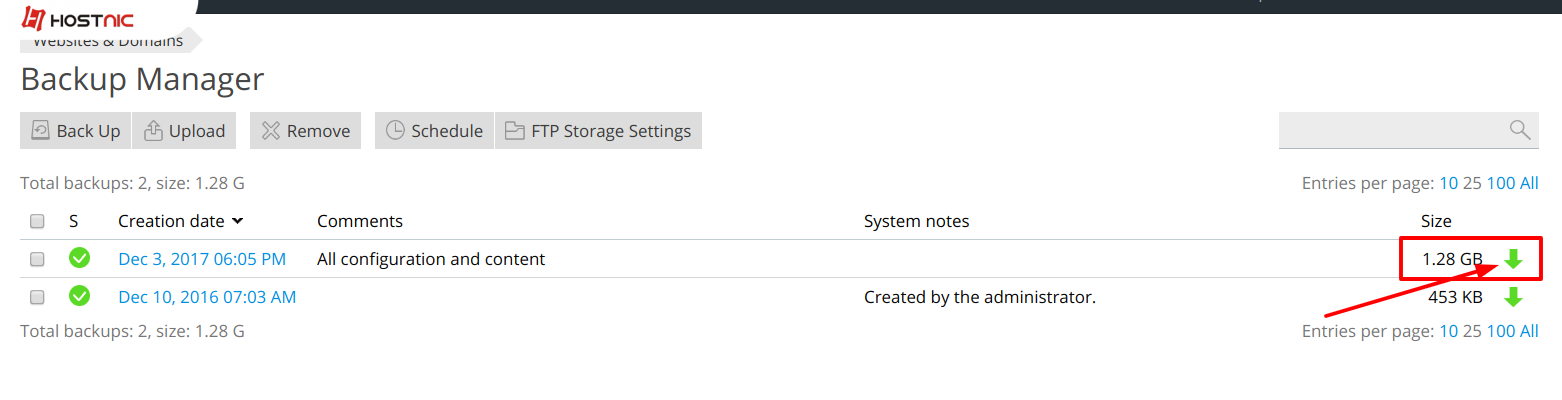1562x400 pixels.
Task: Click the Remove button
Action: click(x=306, y=131)
